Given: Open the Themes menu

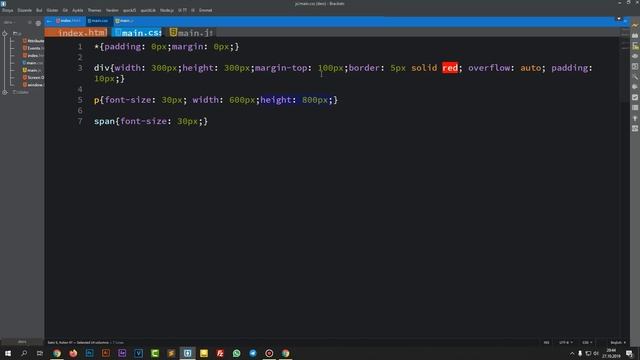Looking at the screenshot, I should [94, 10].
